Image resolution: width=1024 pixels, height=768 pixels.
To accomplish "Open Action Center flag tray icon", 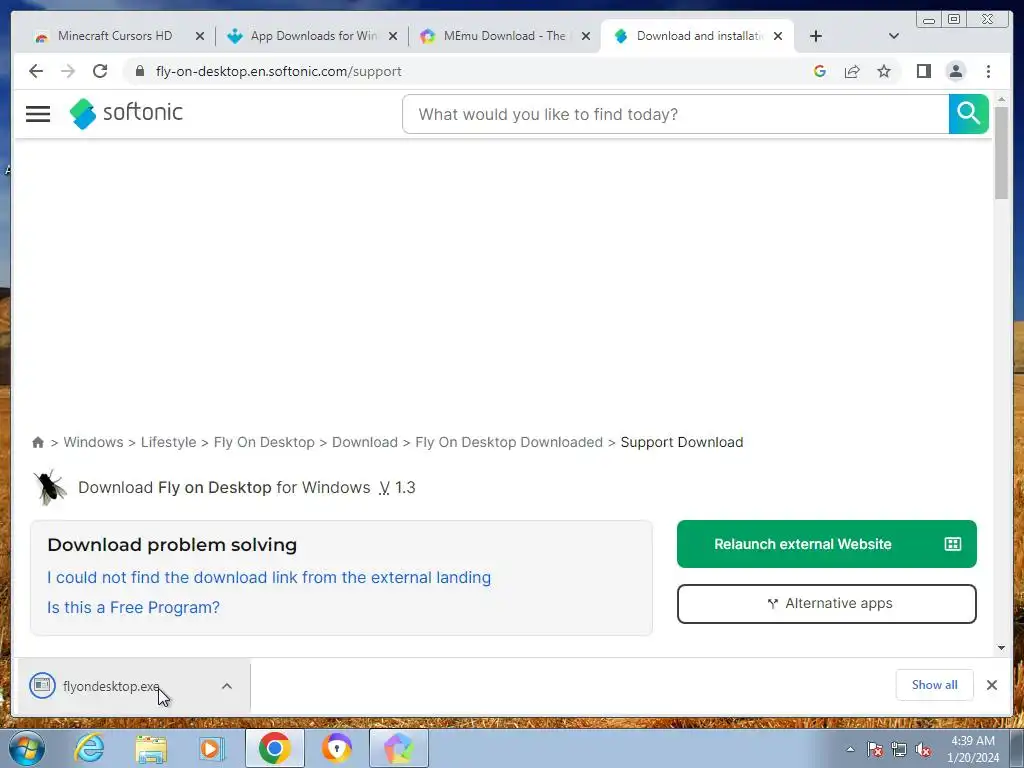I will coord(875,750).
